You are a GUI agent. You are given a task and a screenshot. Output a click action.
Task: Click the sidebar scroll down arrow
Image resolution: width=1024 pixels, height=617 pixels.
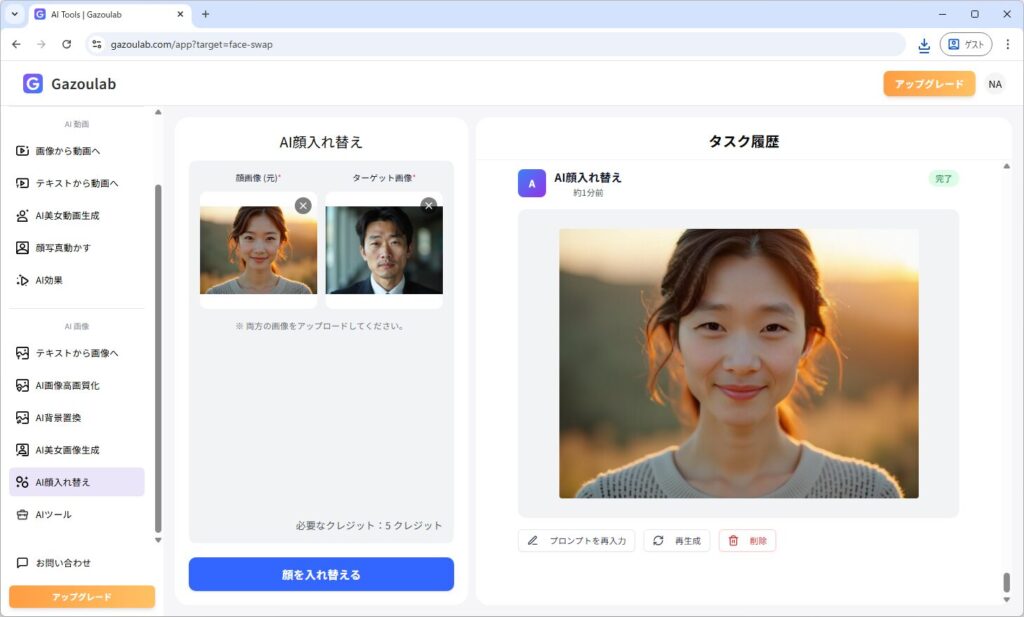[158, 540]
